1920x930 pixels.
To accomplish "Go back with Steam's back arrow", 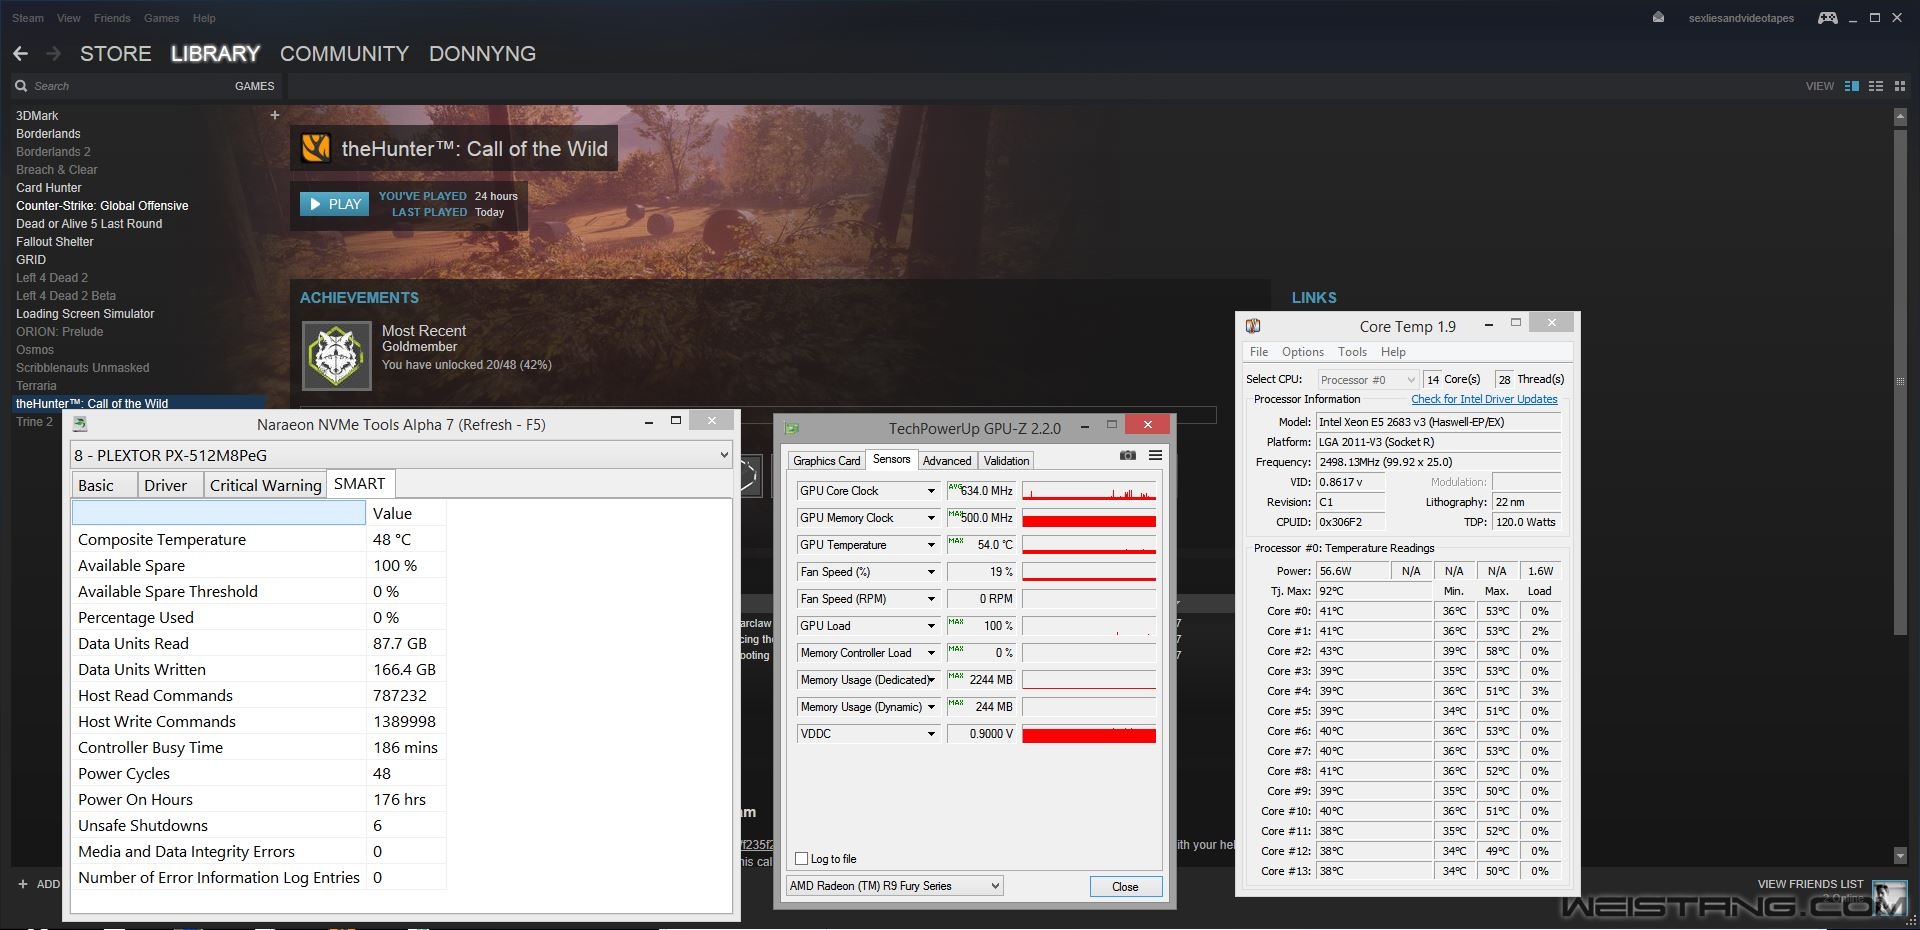I will [x=20, y=53].
